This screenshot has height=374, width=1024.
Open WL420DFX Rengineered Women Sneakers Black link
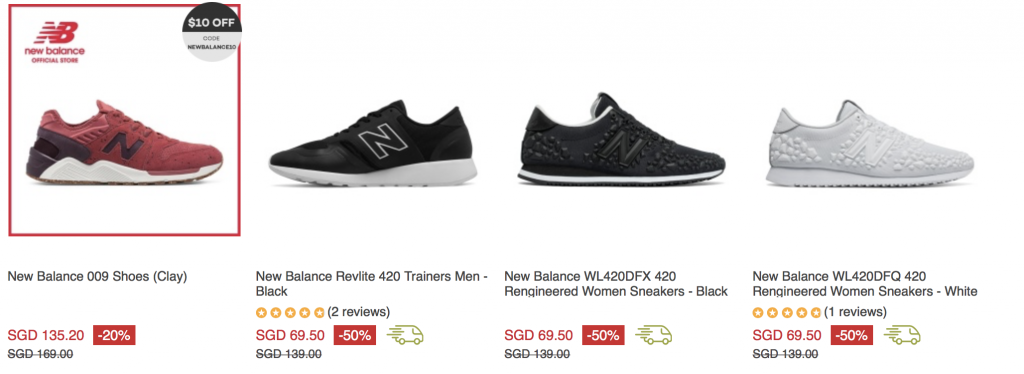tap(616, 284)
